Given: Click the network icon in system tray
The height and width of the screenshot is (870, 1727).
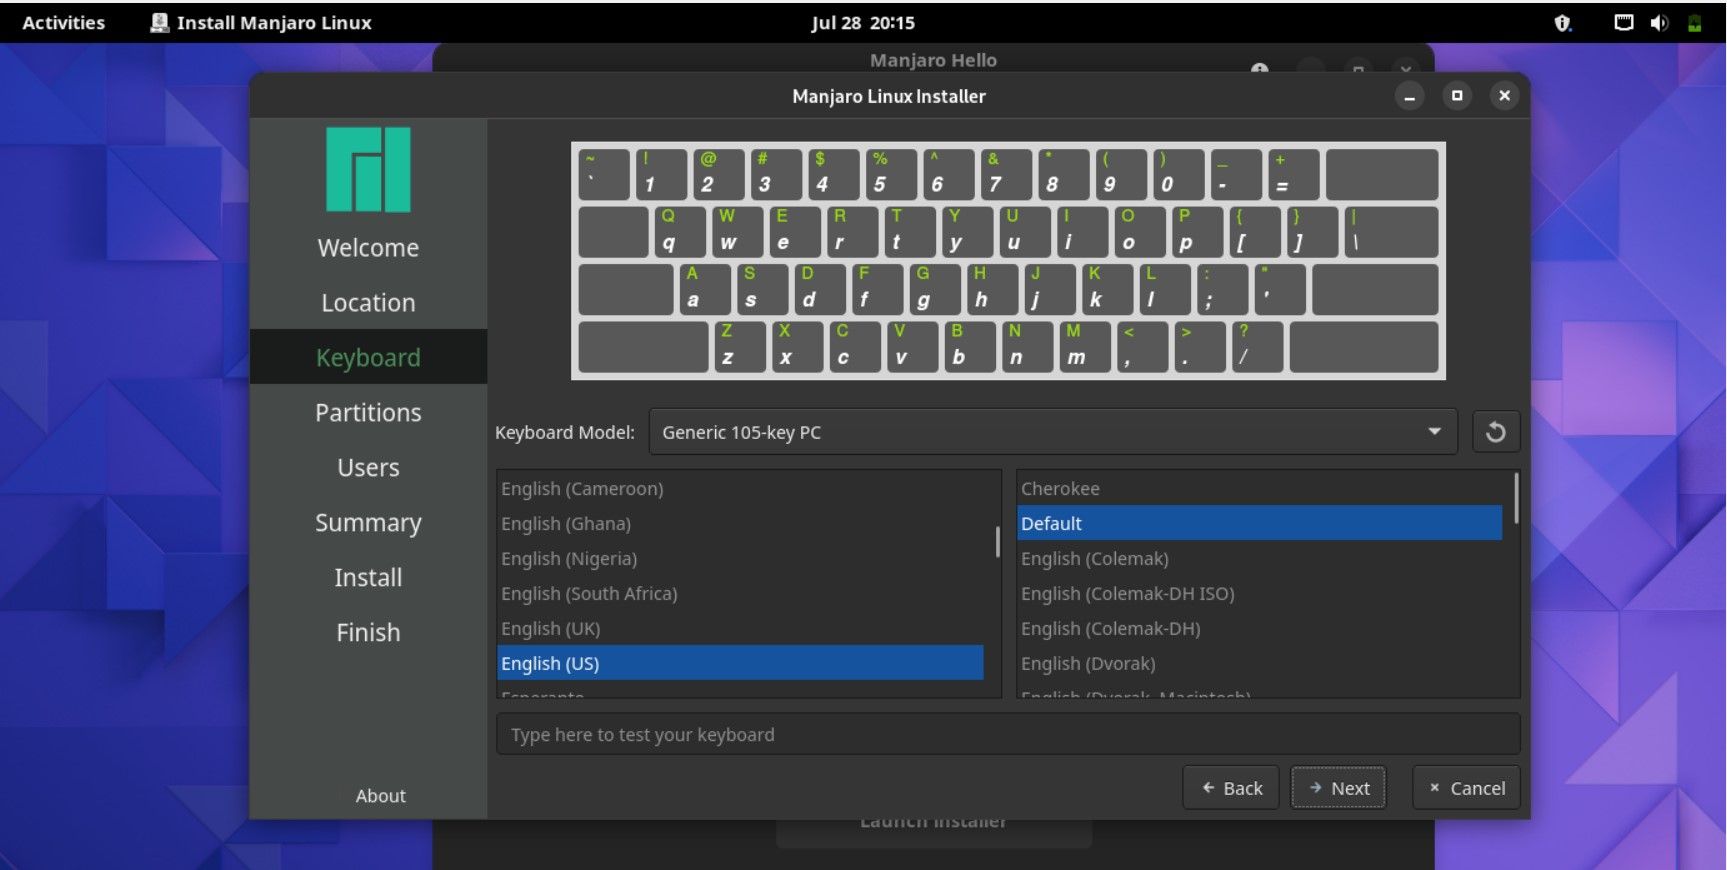Looking at the screenshot, I should (x=1624, y=22).
